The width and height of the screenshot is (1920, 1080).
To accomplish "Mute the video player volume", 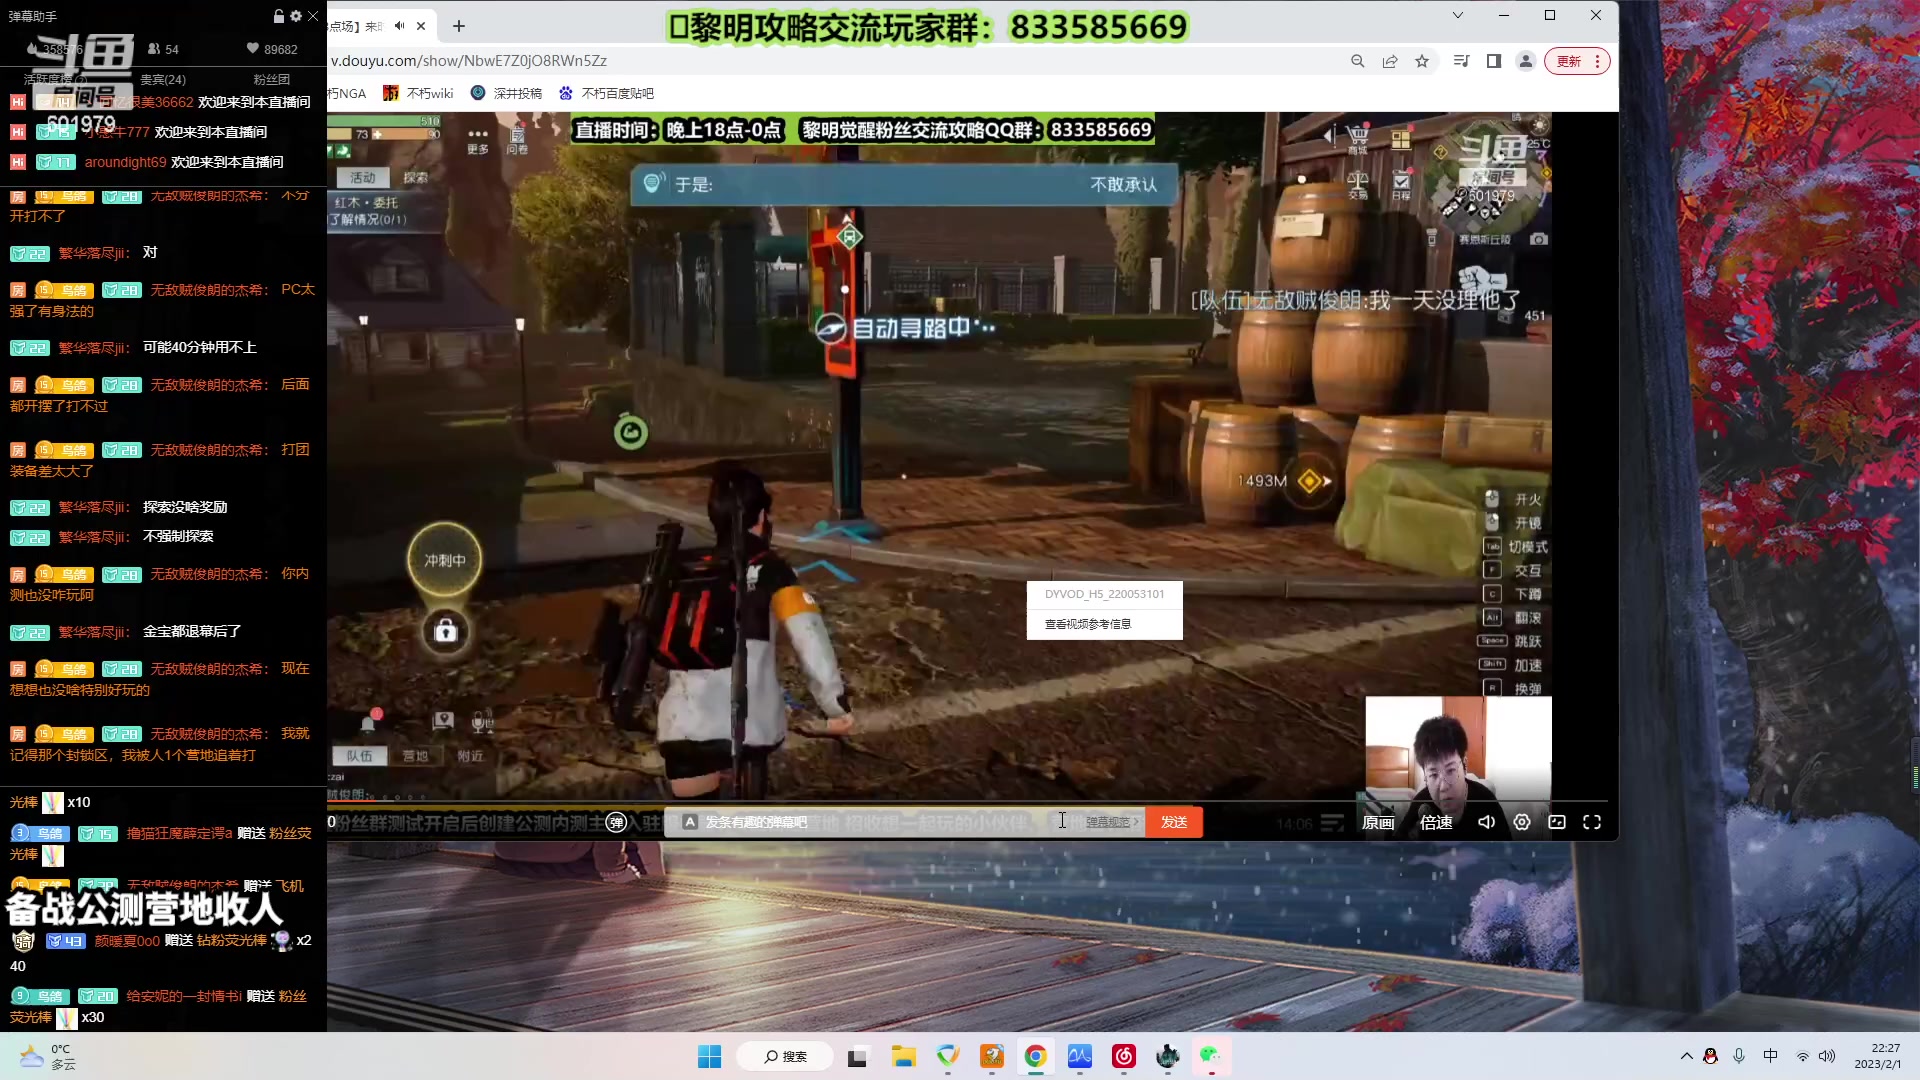I will (1487, 822).
